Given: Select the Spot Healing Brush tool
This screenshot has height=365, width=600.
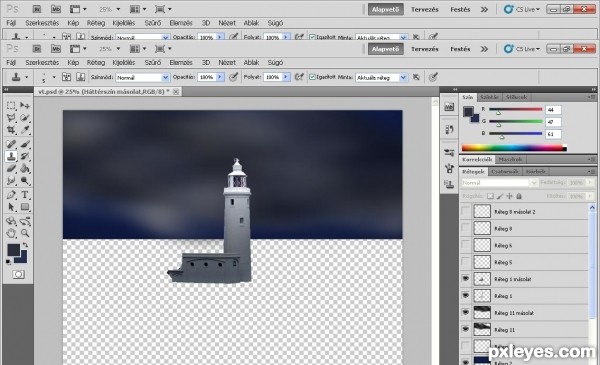Looking at the screenshot, I should (11, 144).
